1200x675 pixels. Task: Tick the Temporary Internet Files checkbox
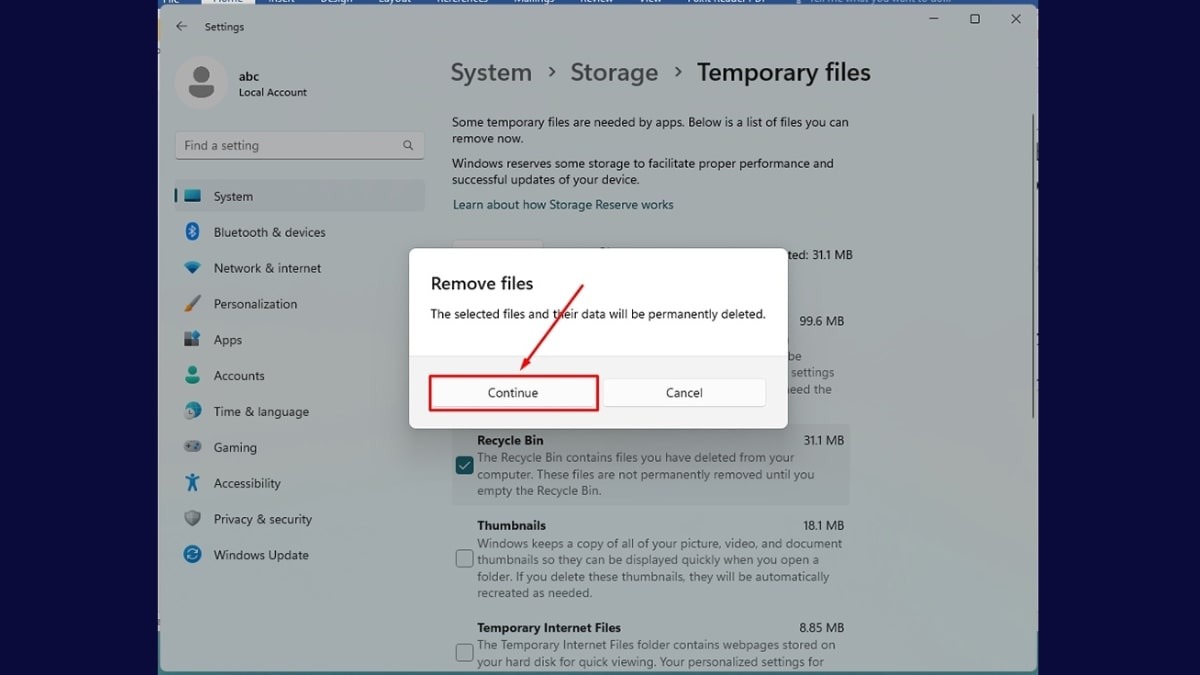click(464, 653)
